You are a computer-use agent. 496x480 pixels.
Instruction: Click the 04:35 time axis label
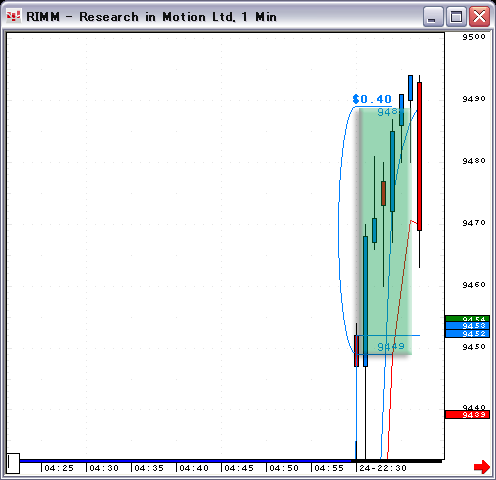pos(149,468)
